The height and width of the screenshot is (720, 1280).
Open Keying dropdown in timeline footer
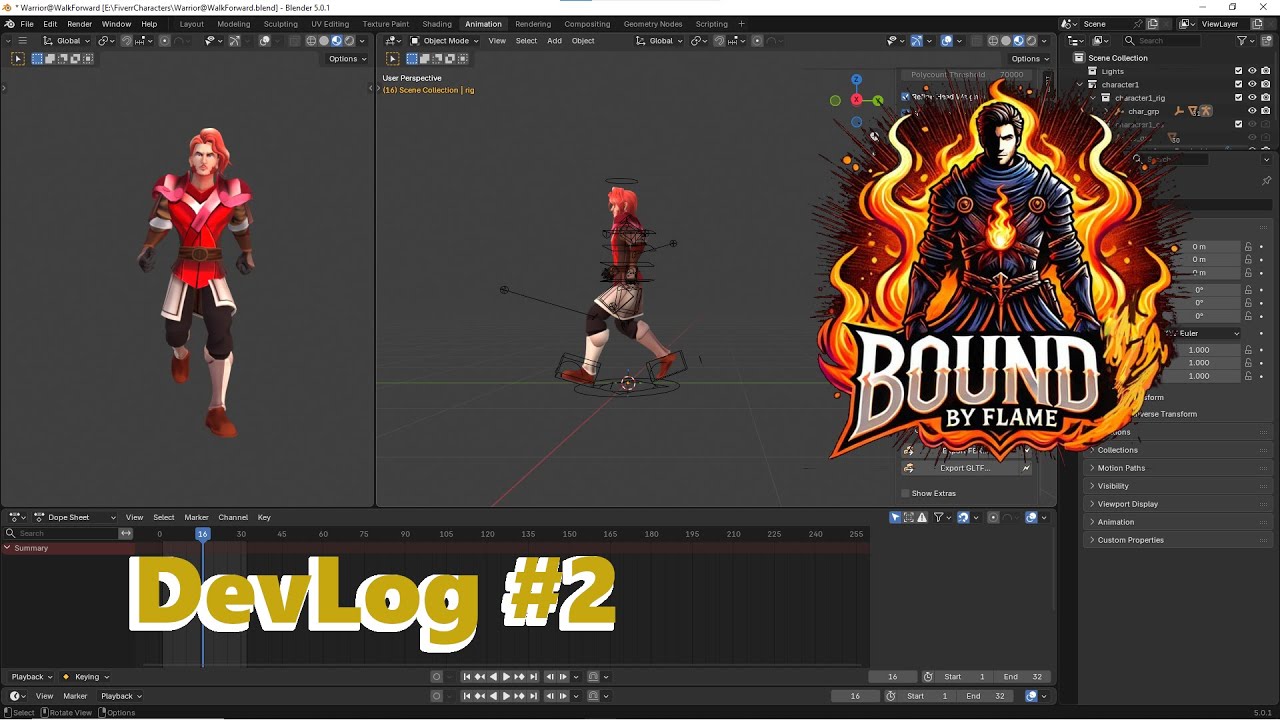[85, 677]
